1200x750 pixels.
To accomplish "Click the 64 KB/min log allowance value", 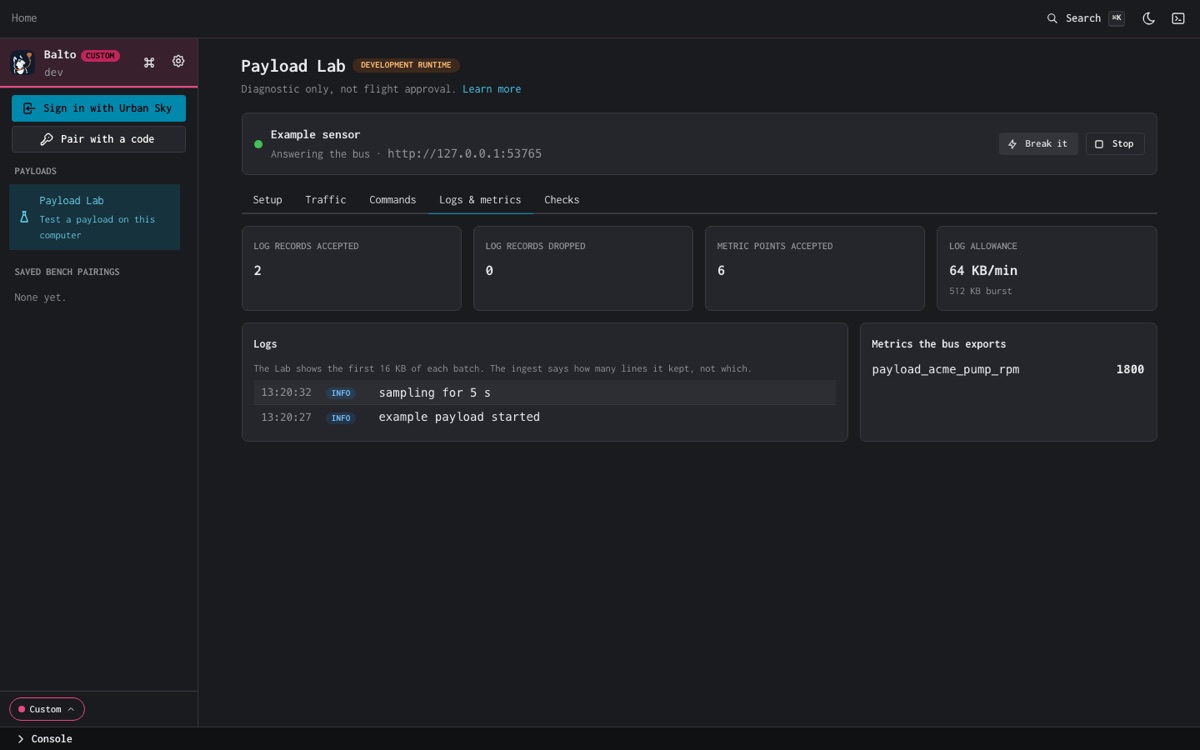I will pos(983,270).
